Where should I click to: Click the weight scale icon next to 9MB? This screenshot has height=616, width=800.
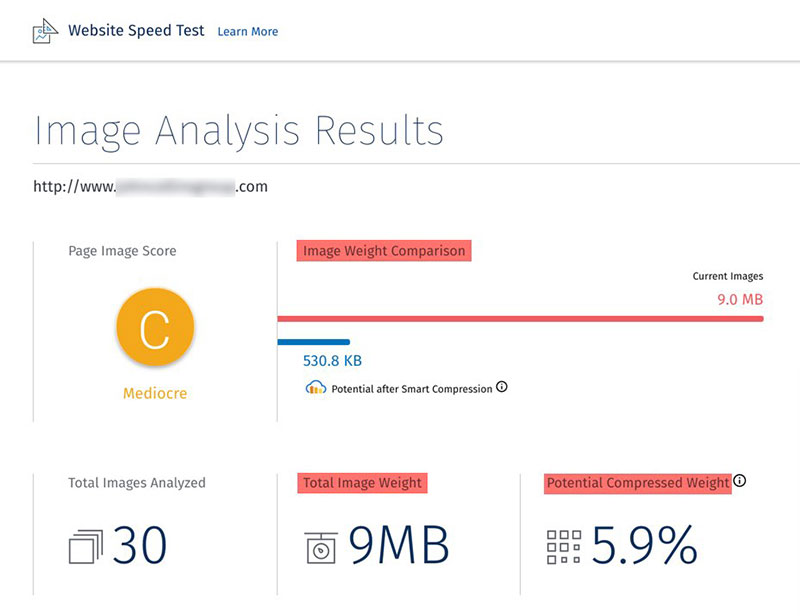pos(321,548)
